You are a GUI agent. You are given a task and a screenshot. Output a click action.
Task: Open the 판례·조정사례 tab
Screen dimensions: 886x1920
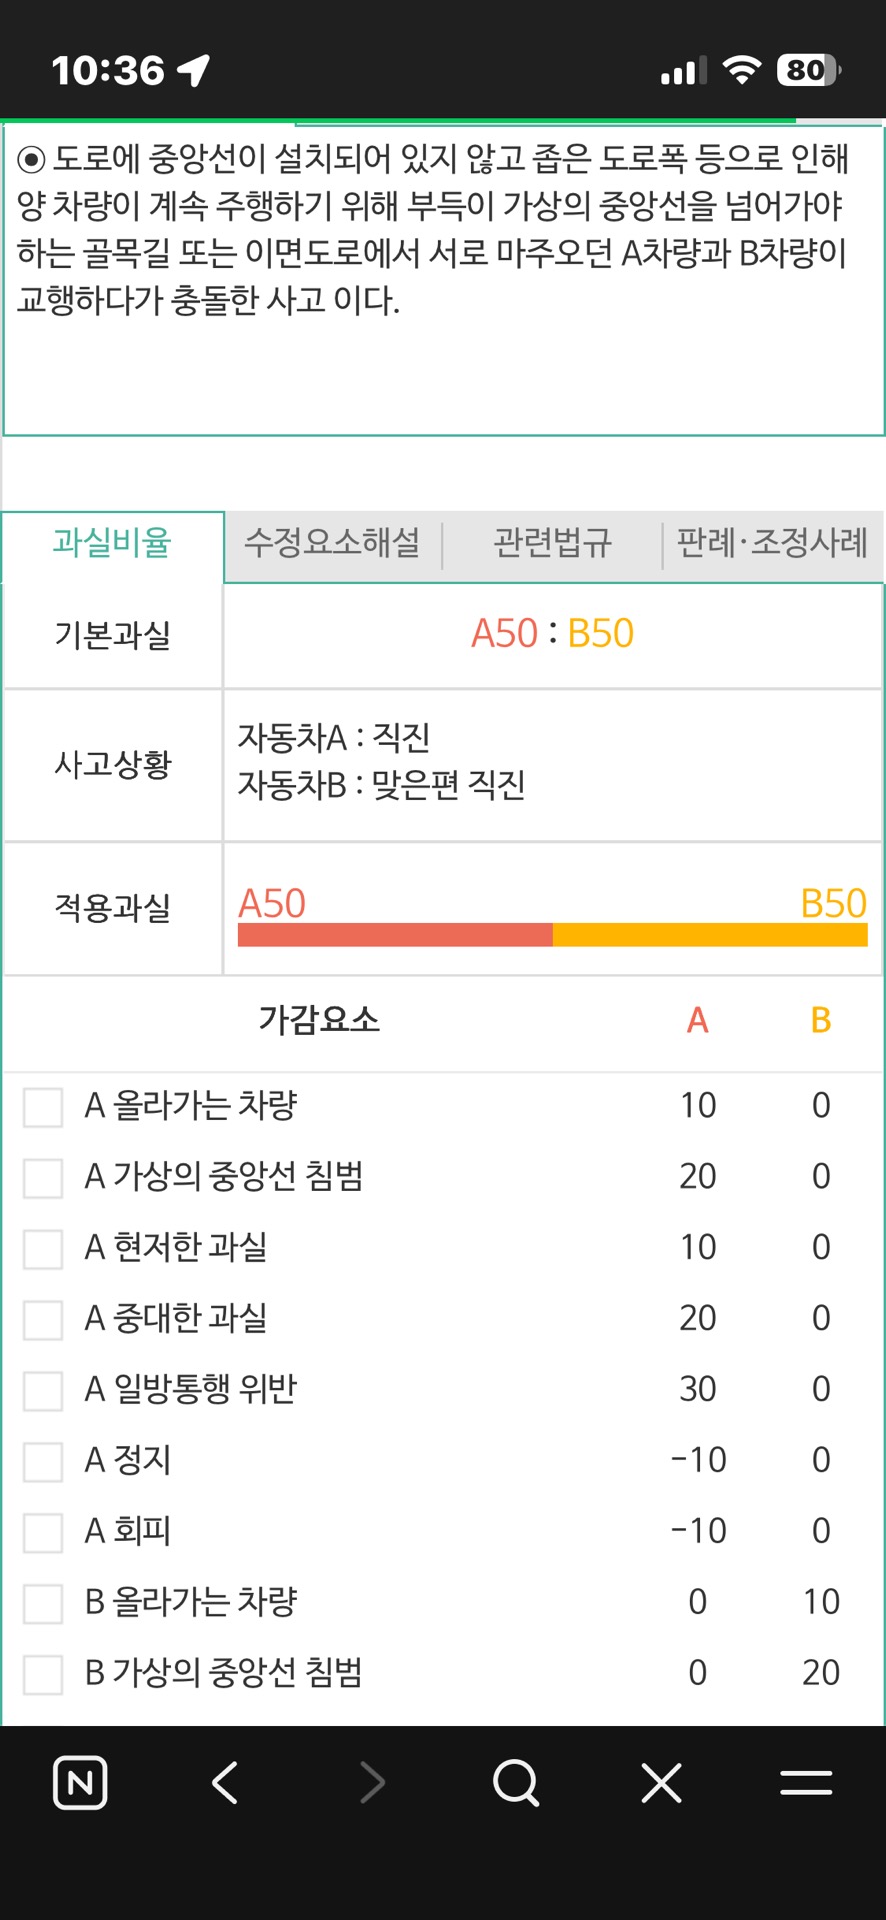pos(772,543)
